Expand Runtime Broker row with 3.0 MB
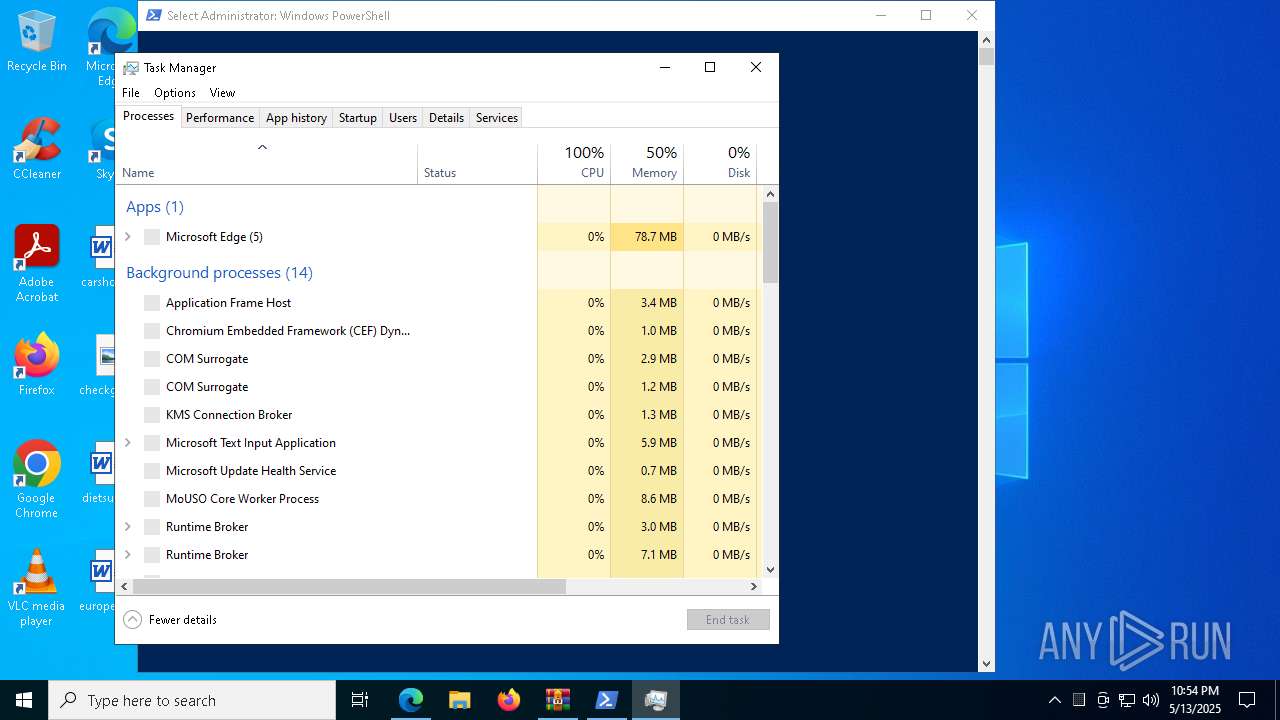The width and height of the screenshot is (1280, 720). pyautogui.click(x=128, y=527)
